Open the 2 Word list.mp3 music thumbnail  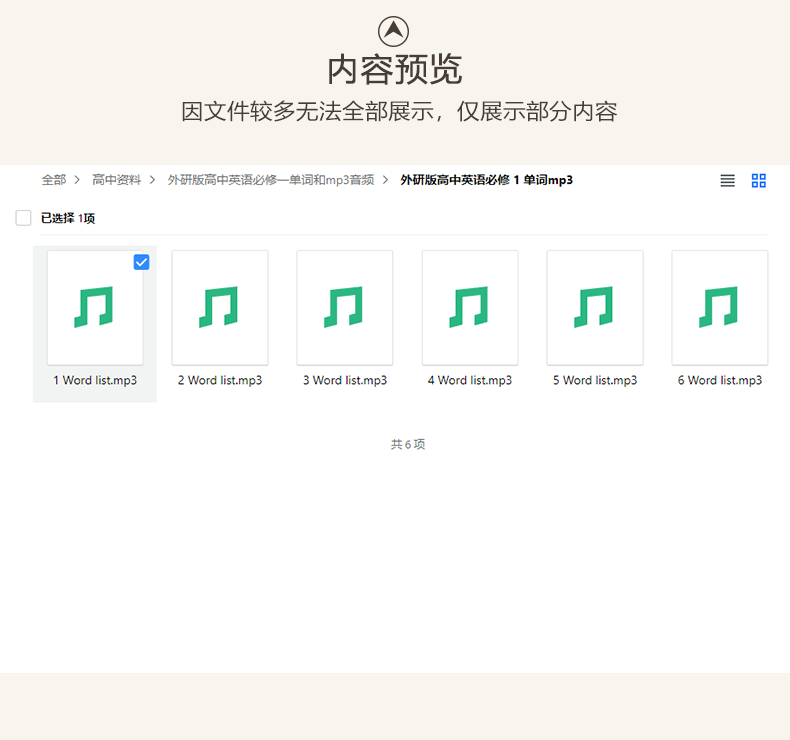click(220, 307)
